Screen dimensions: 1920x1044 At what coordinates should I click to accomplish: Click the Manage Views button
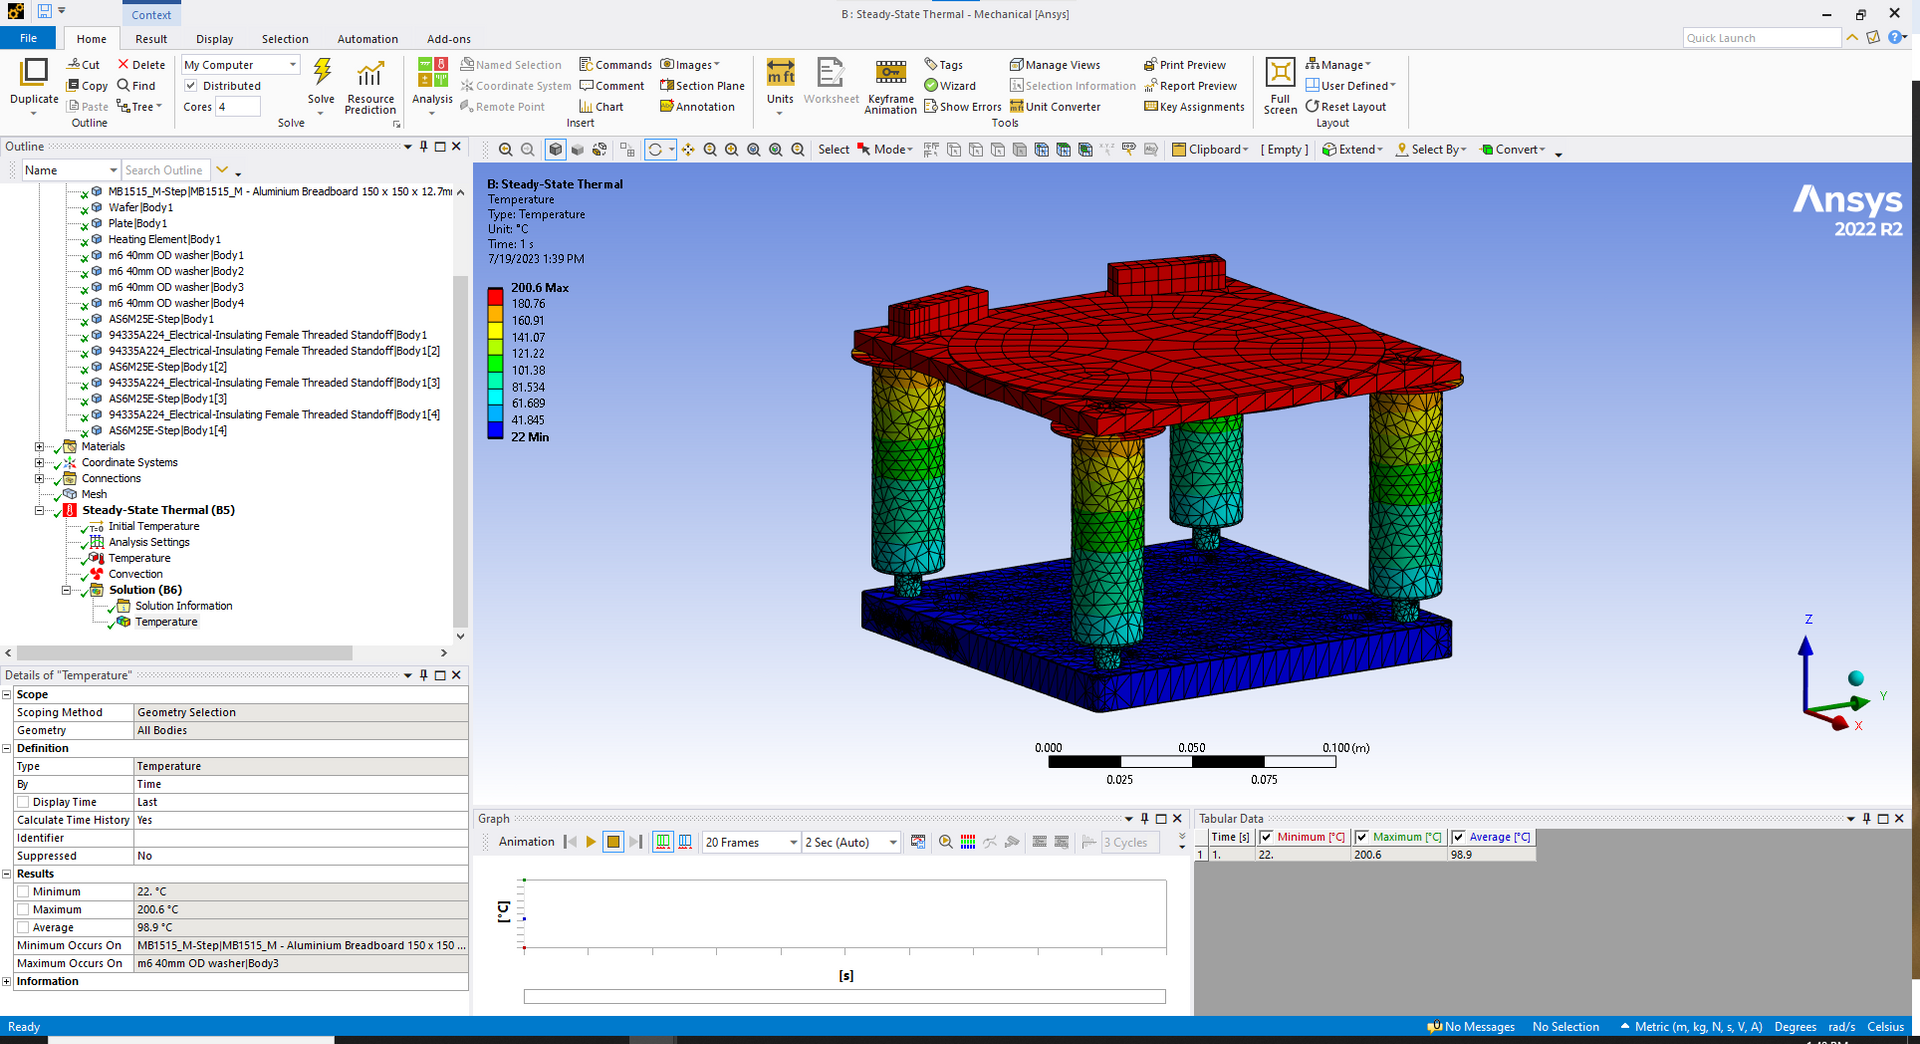tap(1055, 65)
